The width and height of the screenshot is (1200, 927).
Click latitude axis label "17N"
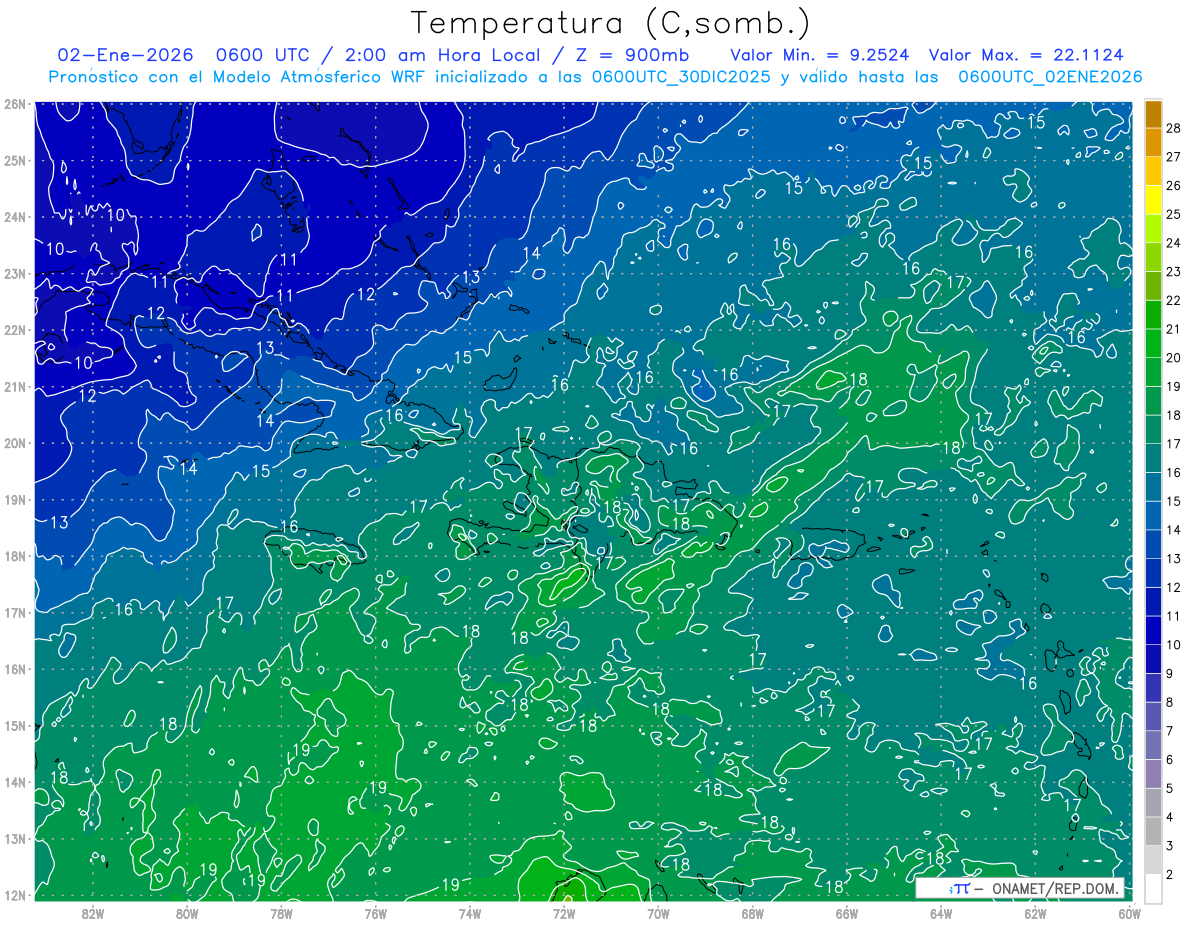[14, 612]
